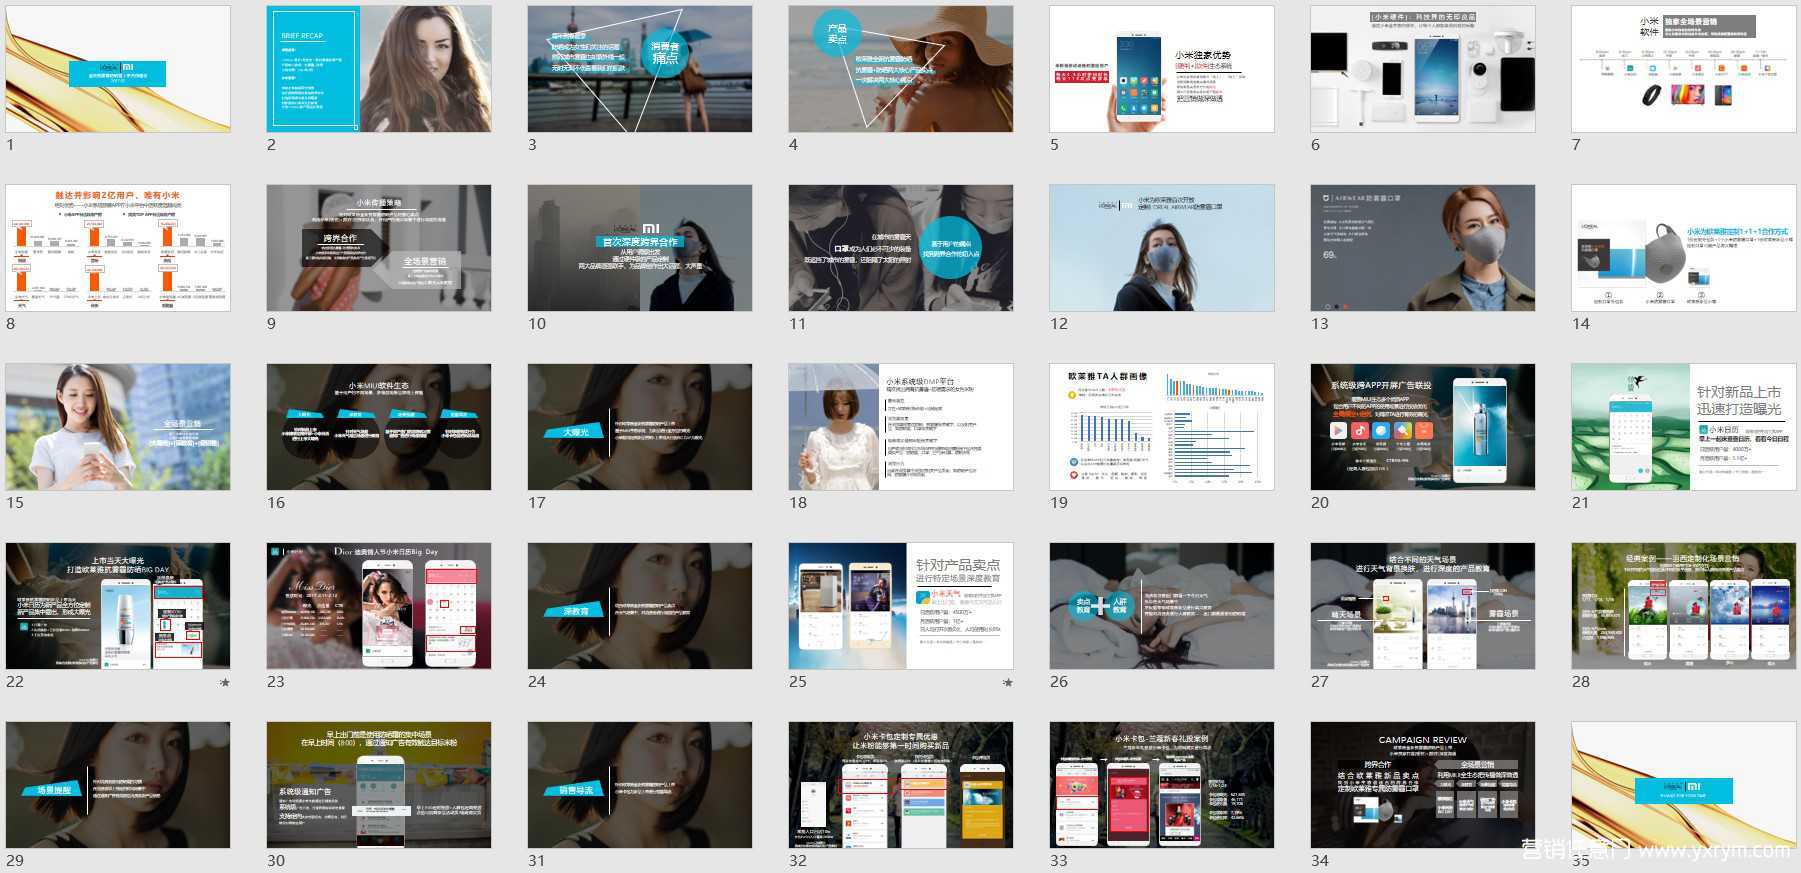Select slide 24 thumbnail
This screenshot has height=873, width=1801.
click(x=640, y=606)
